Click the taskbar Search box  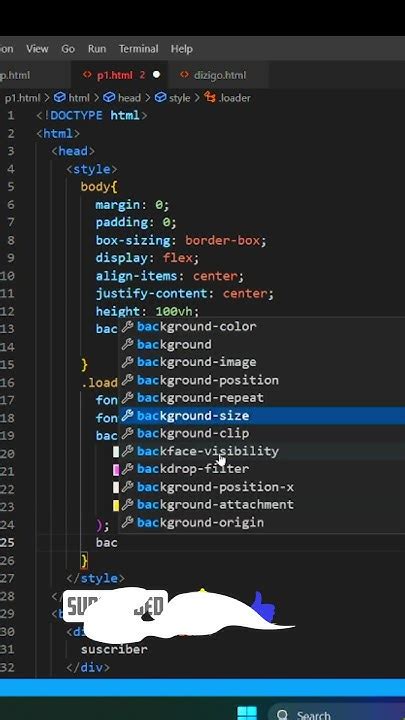tap(338, 713)
